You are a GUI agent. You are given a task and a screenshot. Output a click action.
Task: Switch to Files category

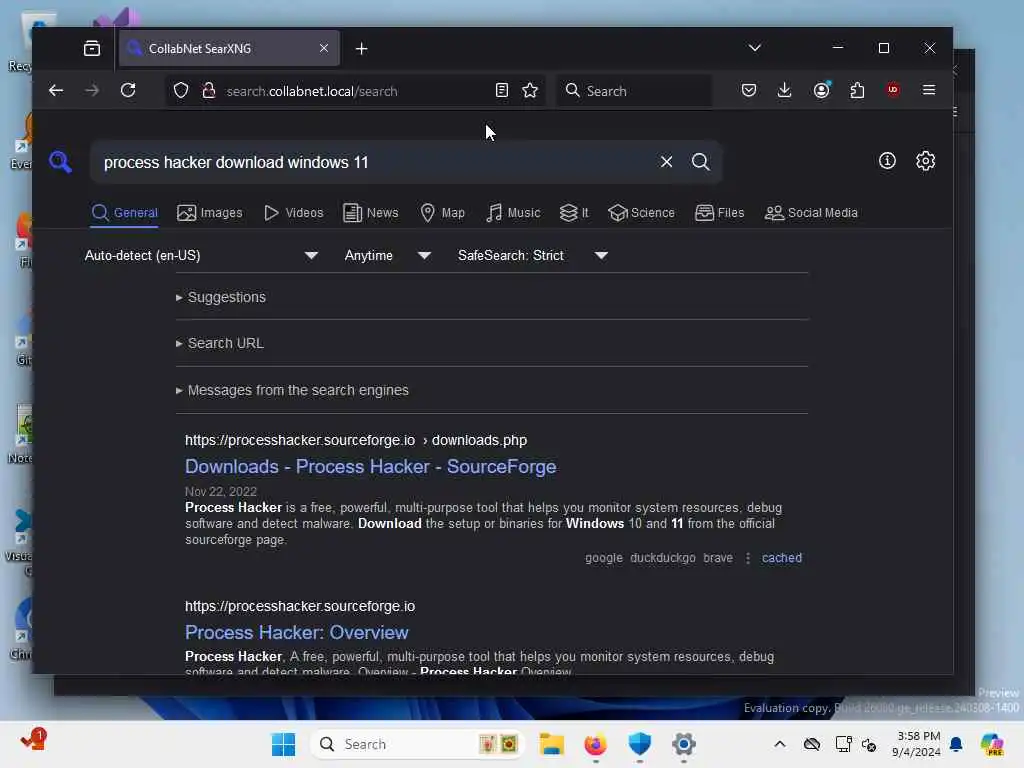click(720, 213)
